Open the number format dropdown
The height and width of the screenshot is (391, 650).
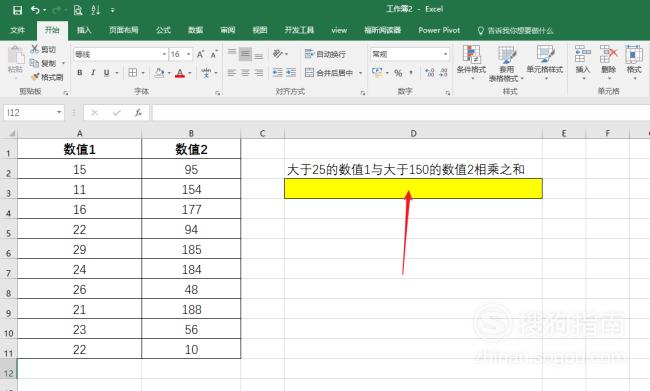(446, 54)
